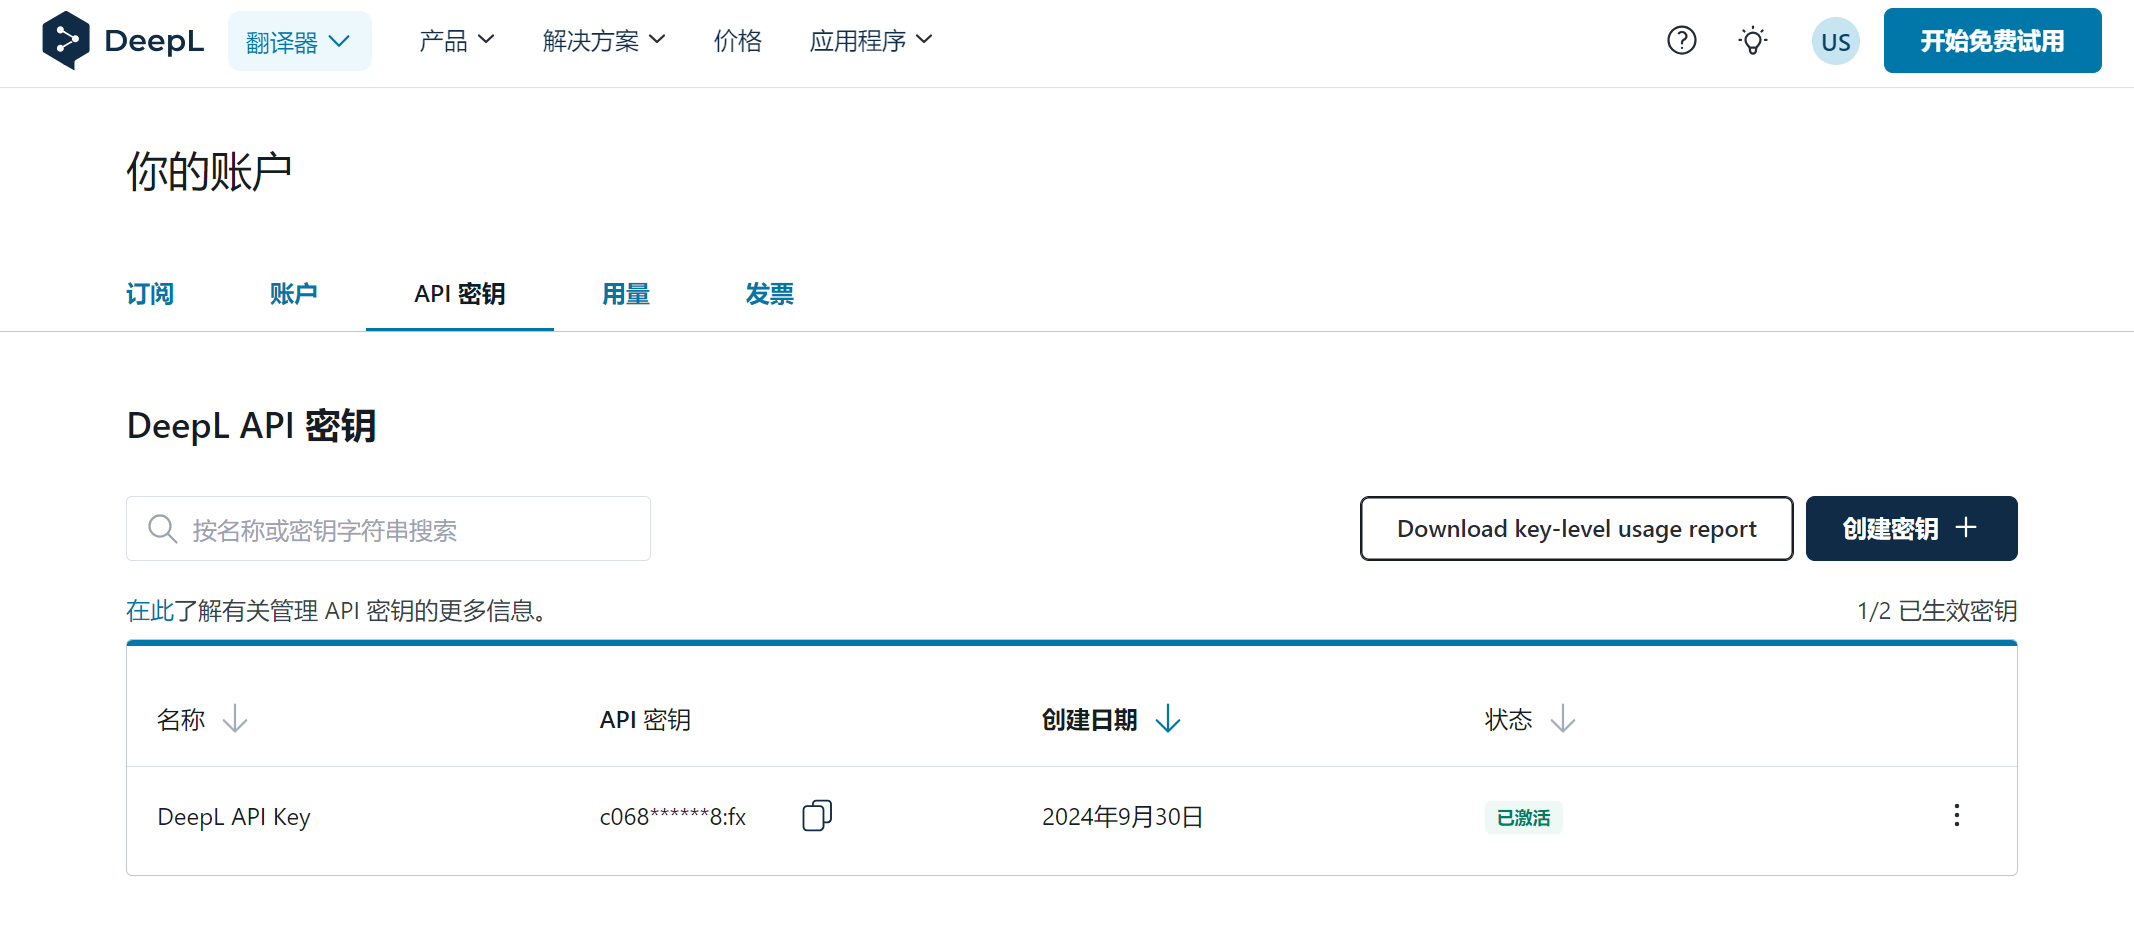Click the masked key c068******8:fx text
The width and height of the screenshot is (2134, 937).
pos(672,817)
